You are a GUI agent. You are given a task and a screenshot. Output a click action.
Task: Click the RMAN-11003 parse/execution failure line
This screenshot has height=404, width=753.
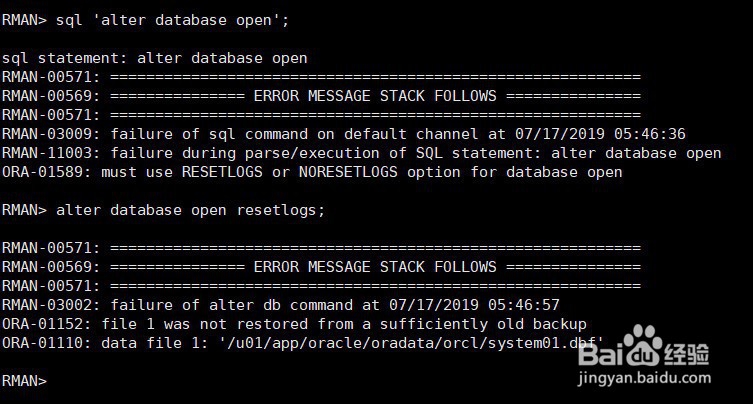coord(362,153)
